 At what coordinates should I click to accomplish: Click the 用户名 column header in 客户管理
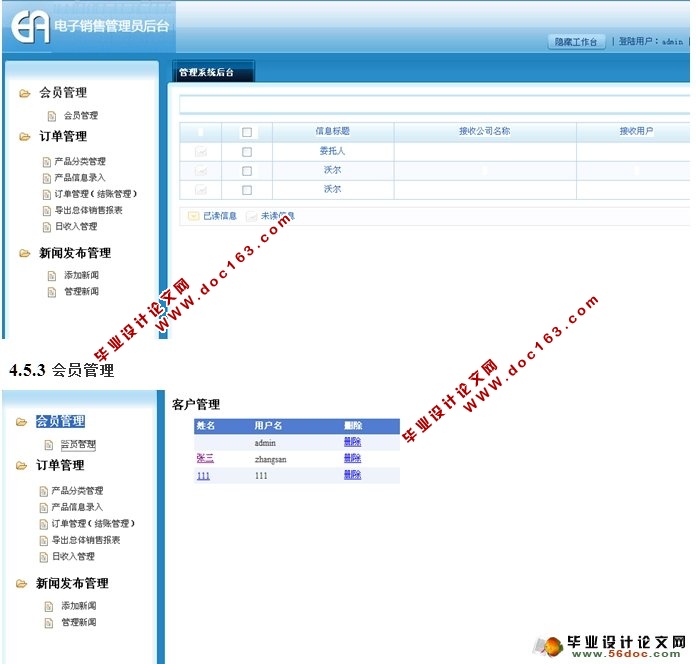pyautogui.click(x=268, y=426)
